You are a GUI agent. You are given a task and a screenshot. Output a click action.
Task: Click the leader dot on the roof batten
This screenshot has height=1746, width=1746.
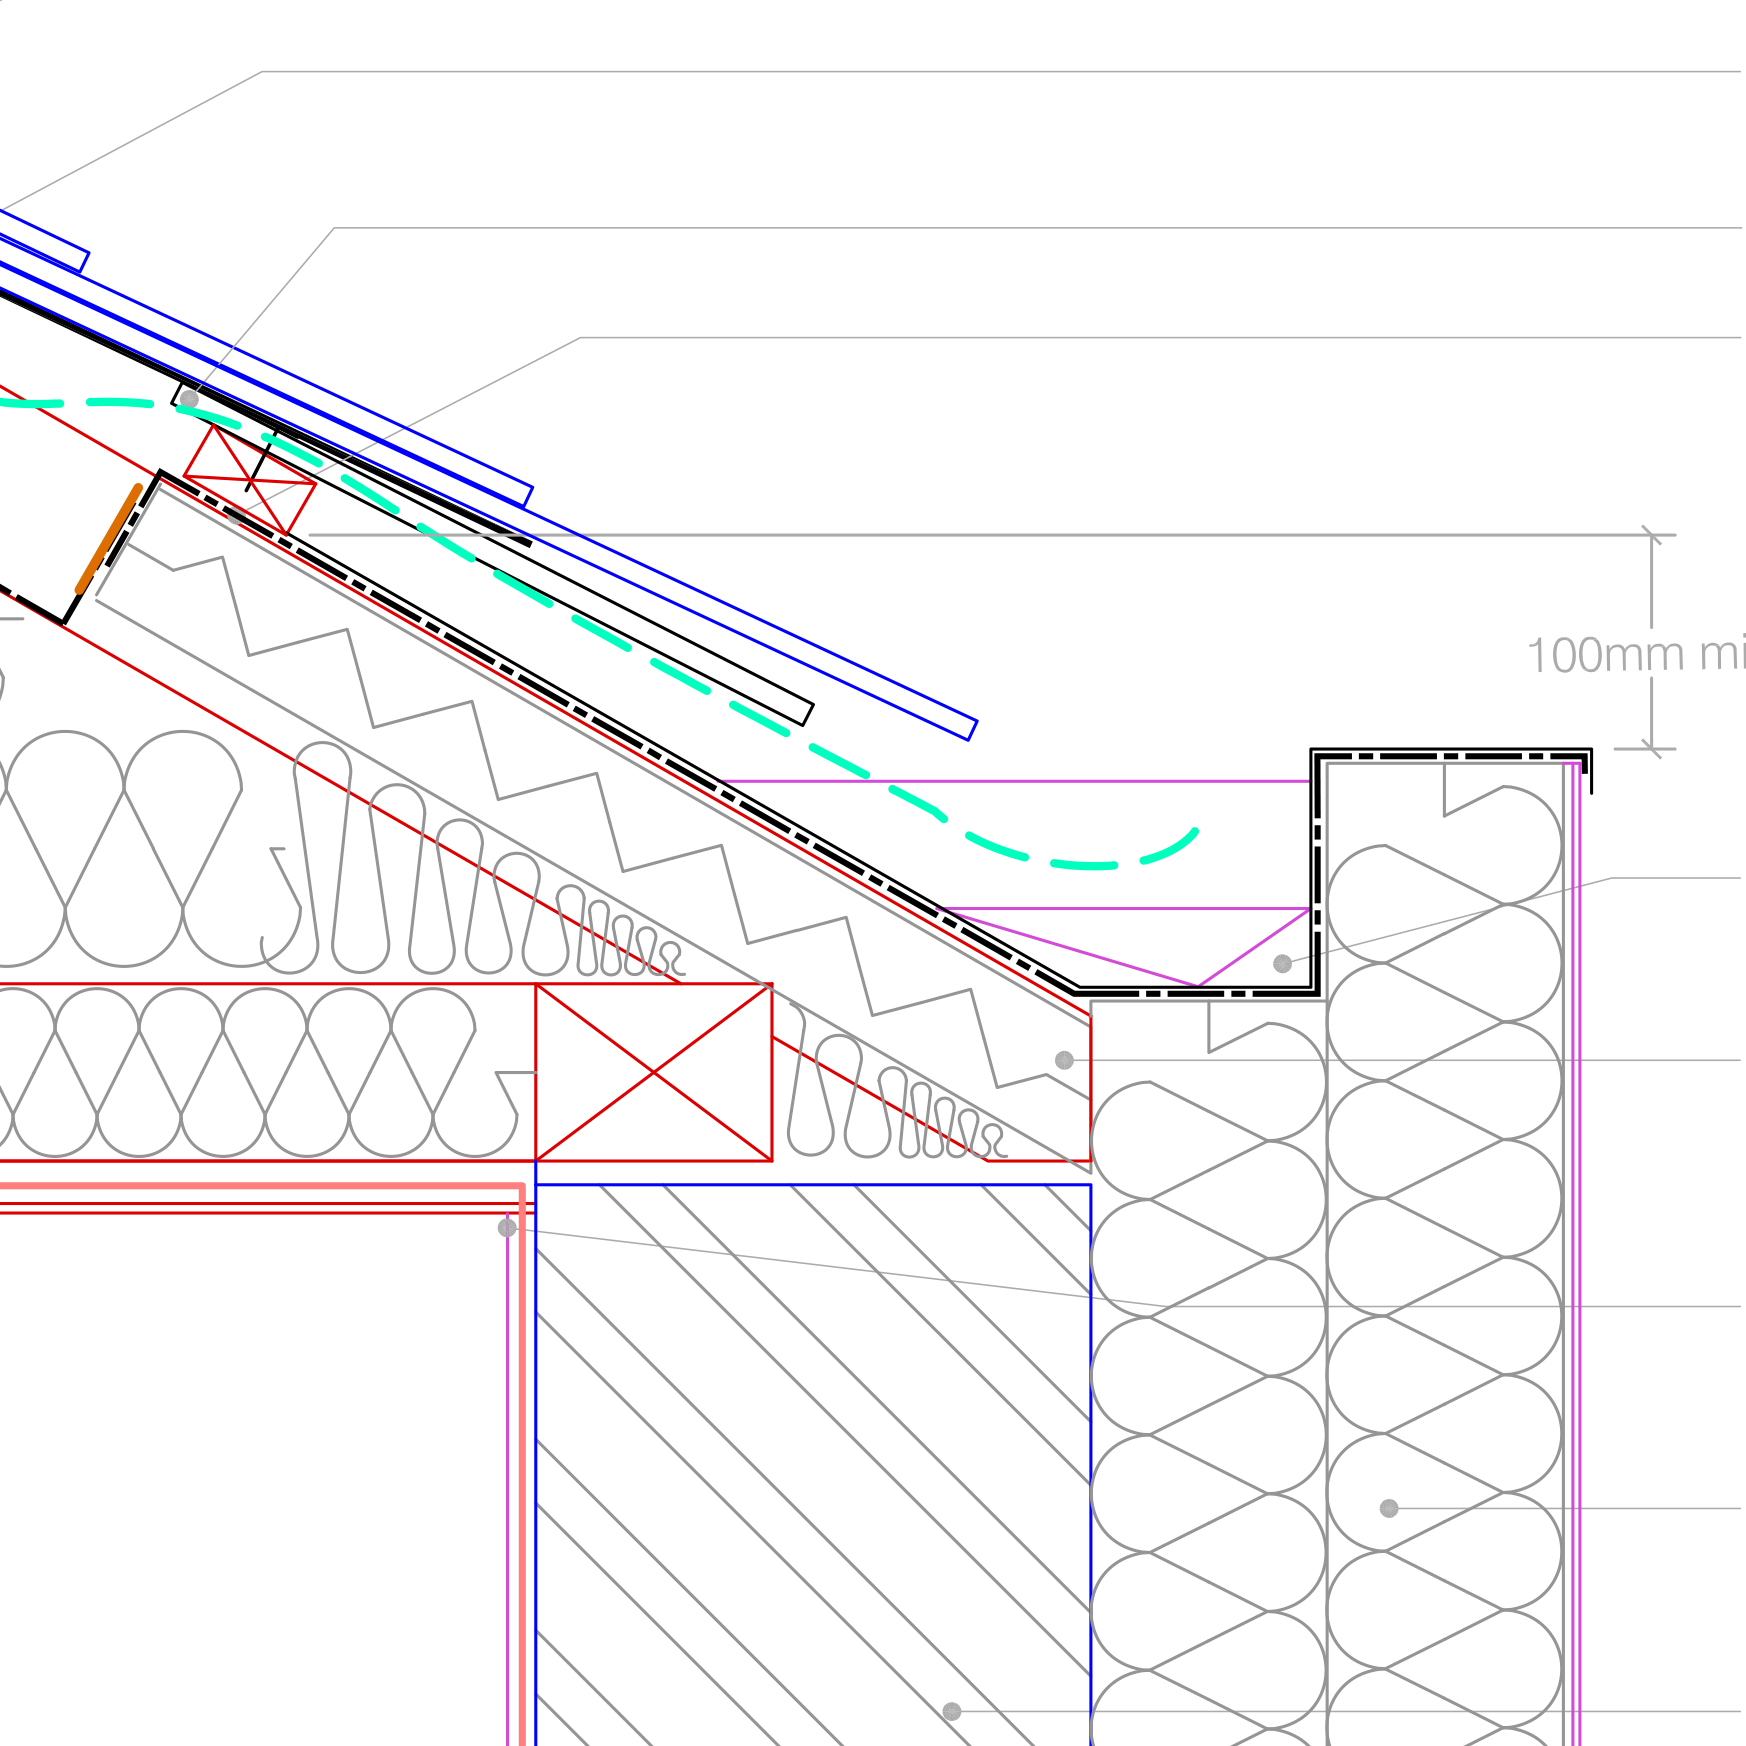click(x=189, y=398)
